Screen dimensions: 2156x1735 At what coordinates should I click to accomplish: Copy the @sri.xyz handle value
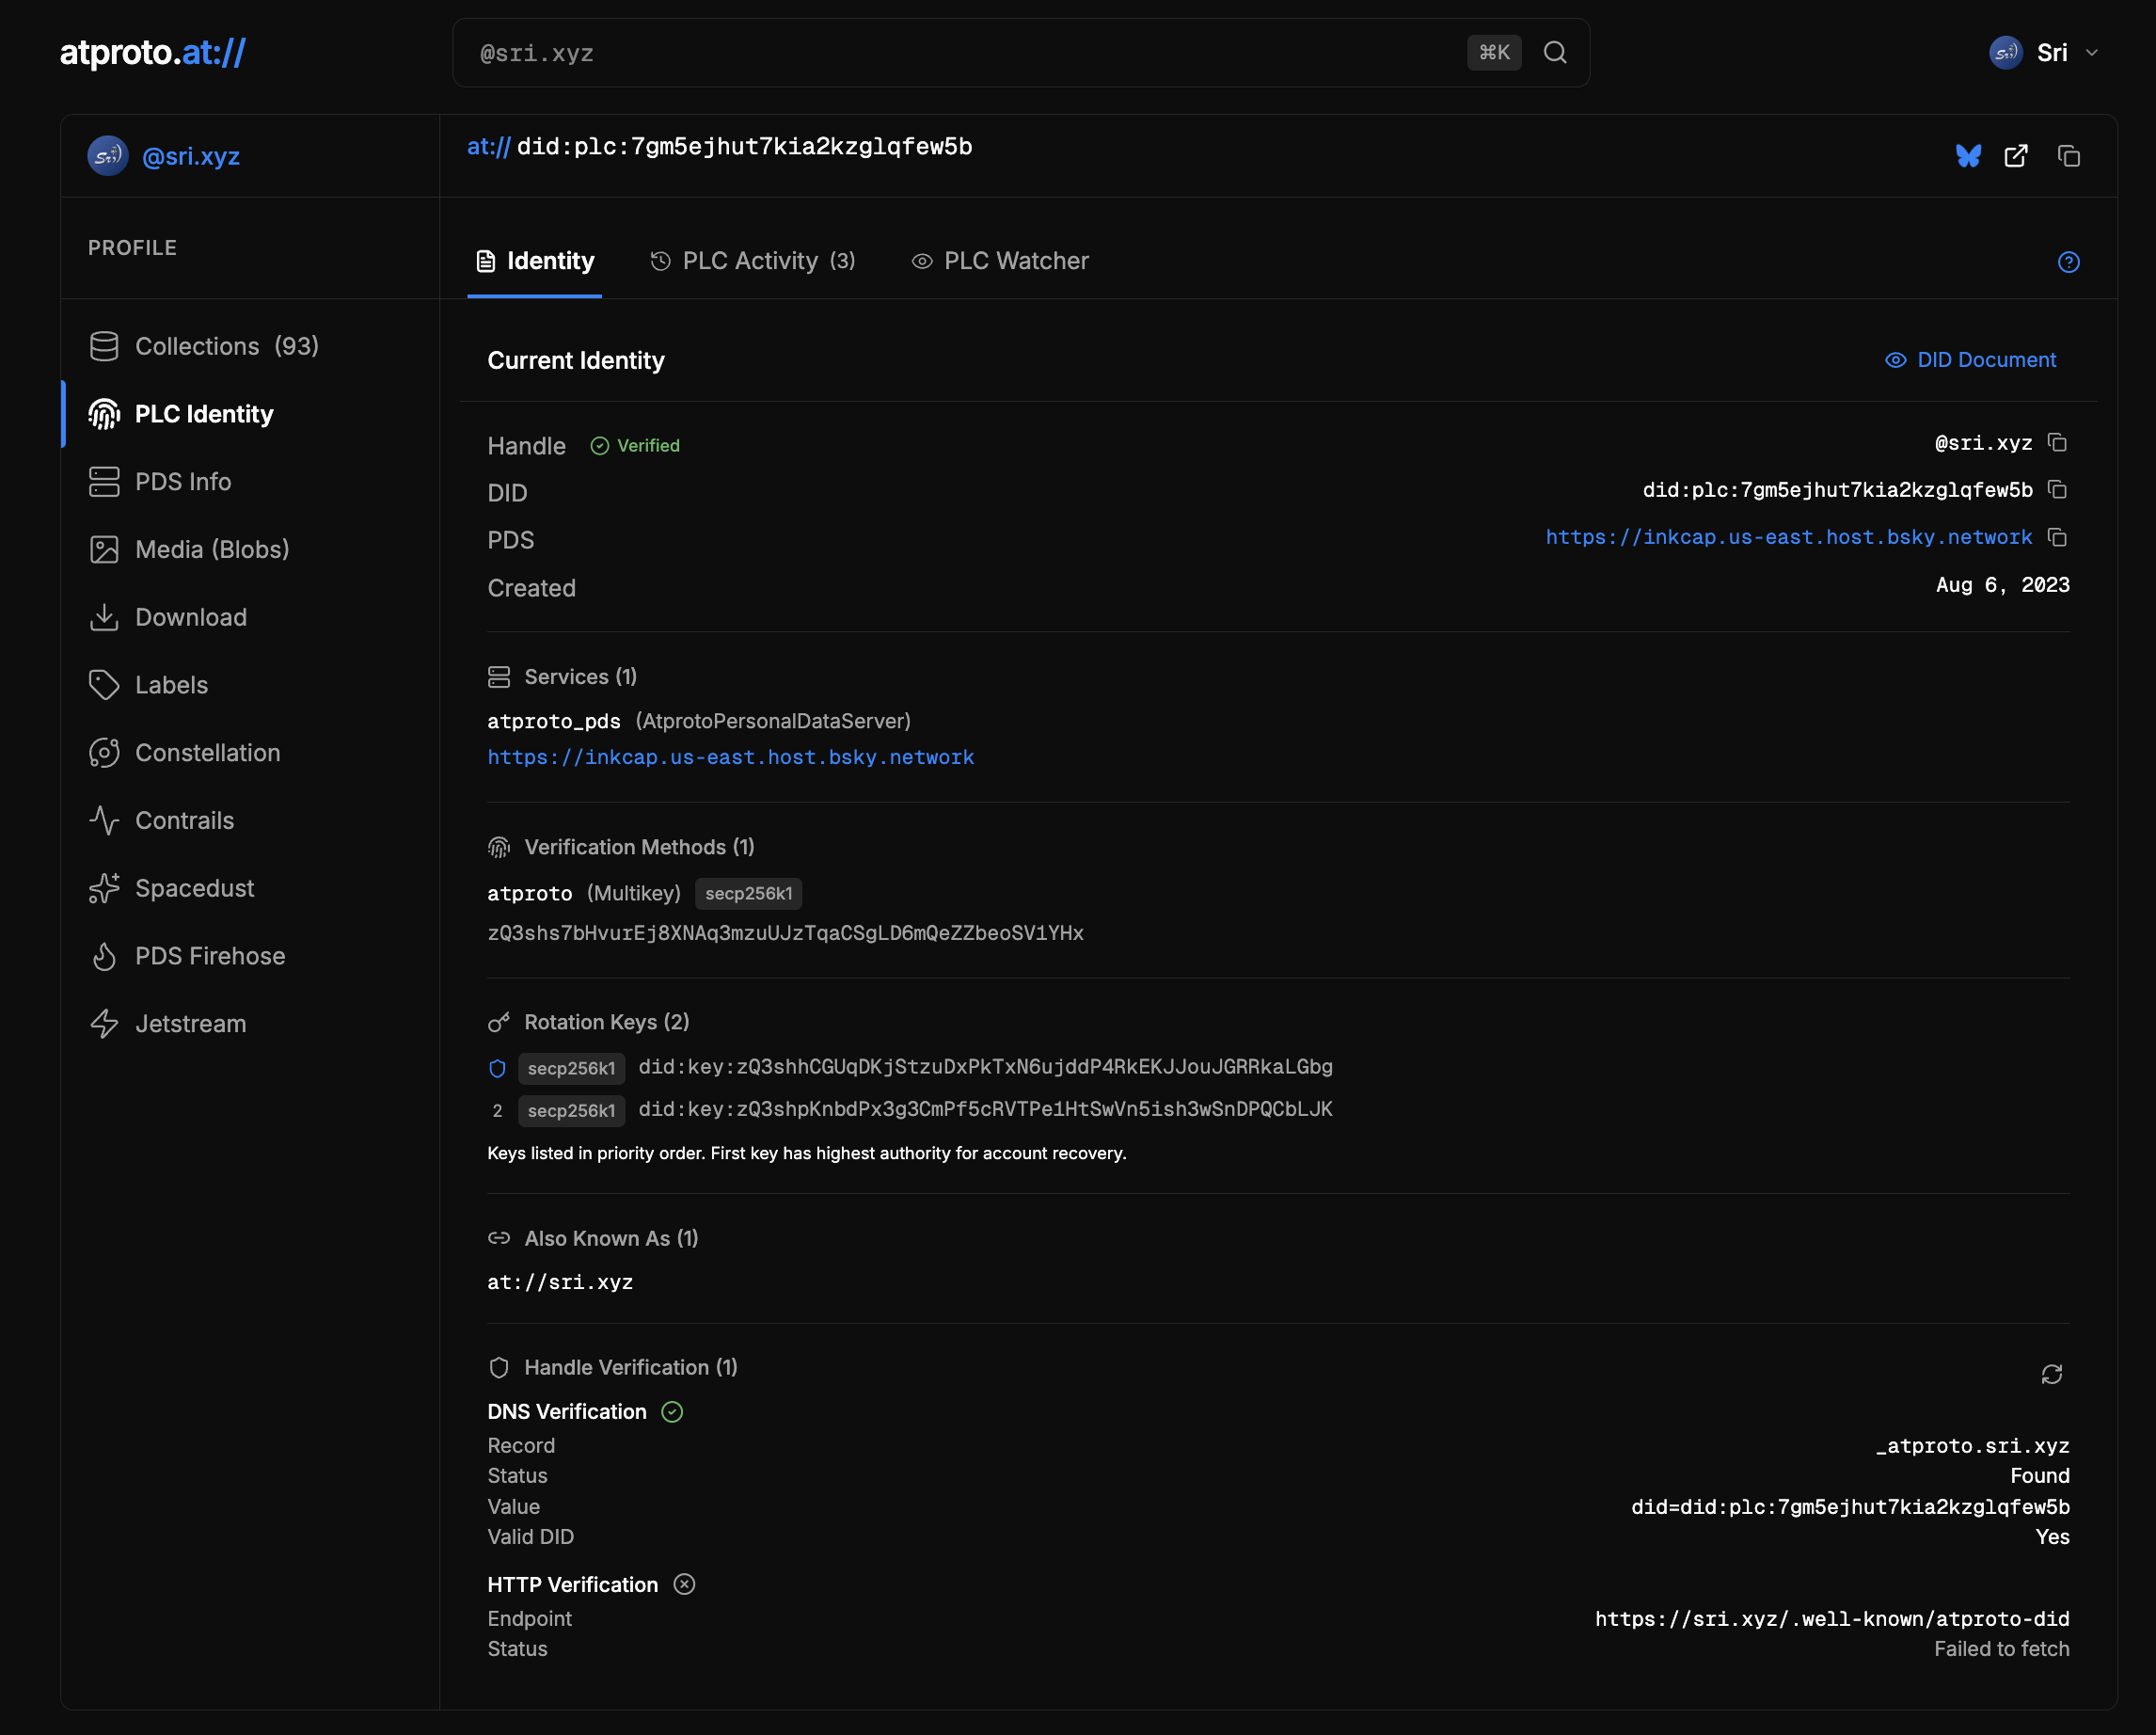2057,442
